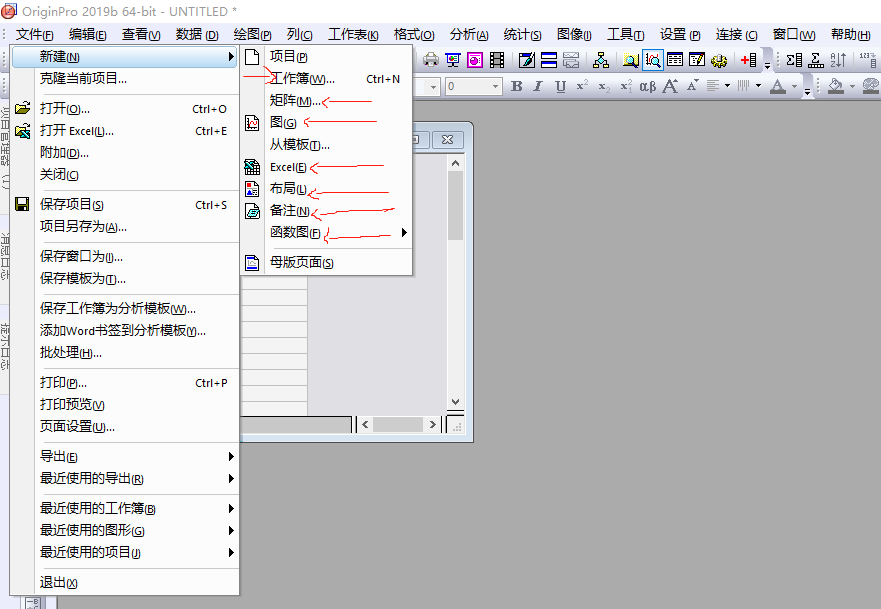Viewport: 881px width, 609px height.
Task: Expand the 函数图 submenu arrow
Action: click(405, 232)
